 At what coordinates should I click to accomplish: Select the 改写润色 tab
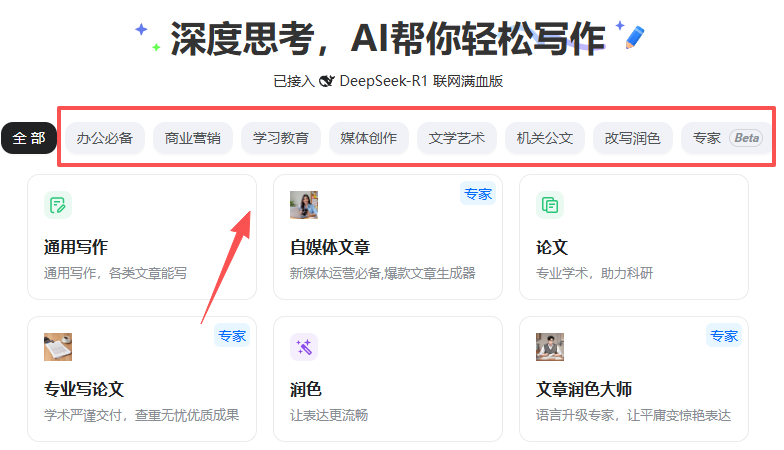click(x=632, y=138)
